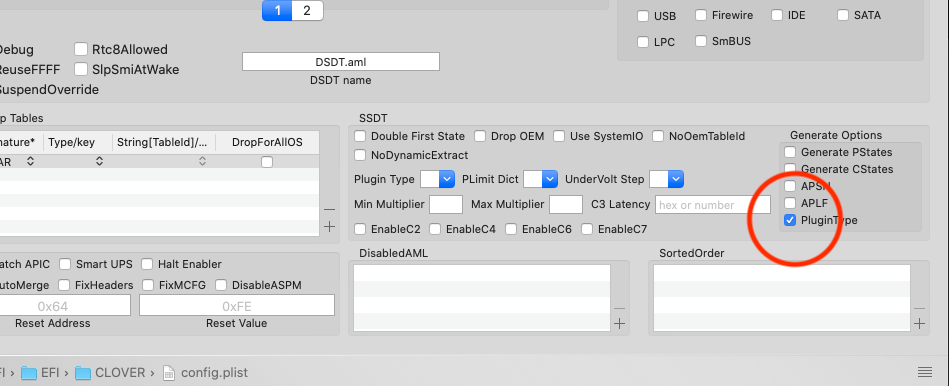Uncheck the PluginType generate option
The width and height of the screenshot is (949, 386).
[x=790, y=220]
